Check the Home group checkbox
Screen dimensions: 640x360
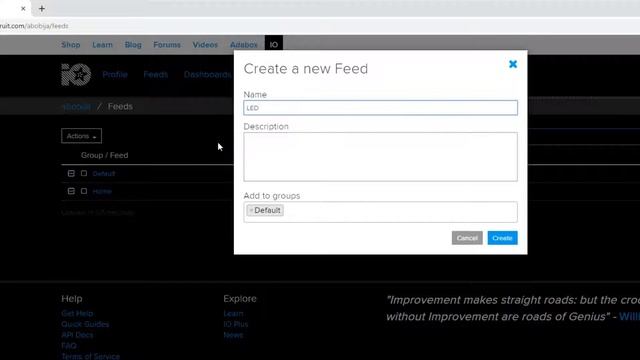(x=84, y=191)
